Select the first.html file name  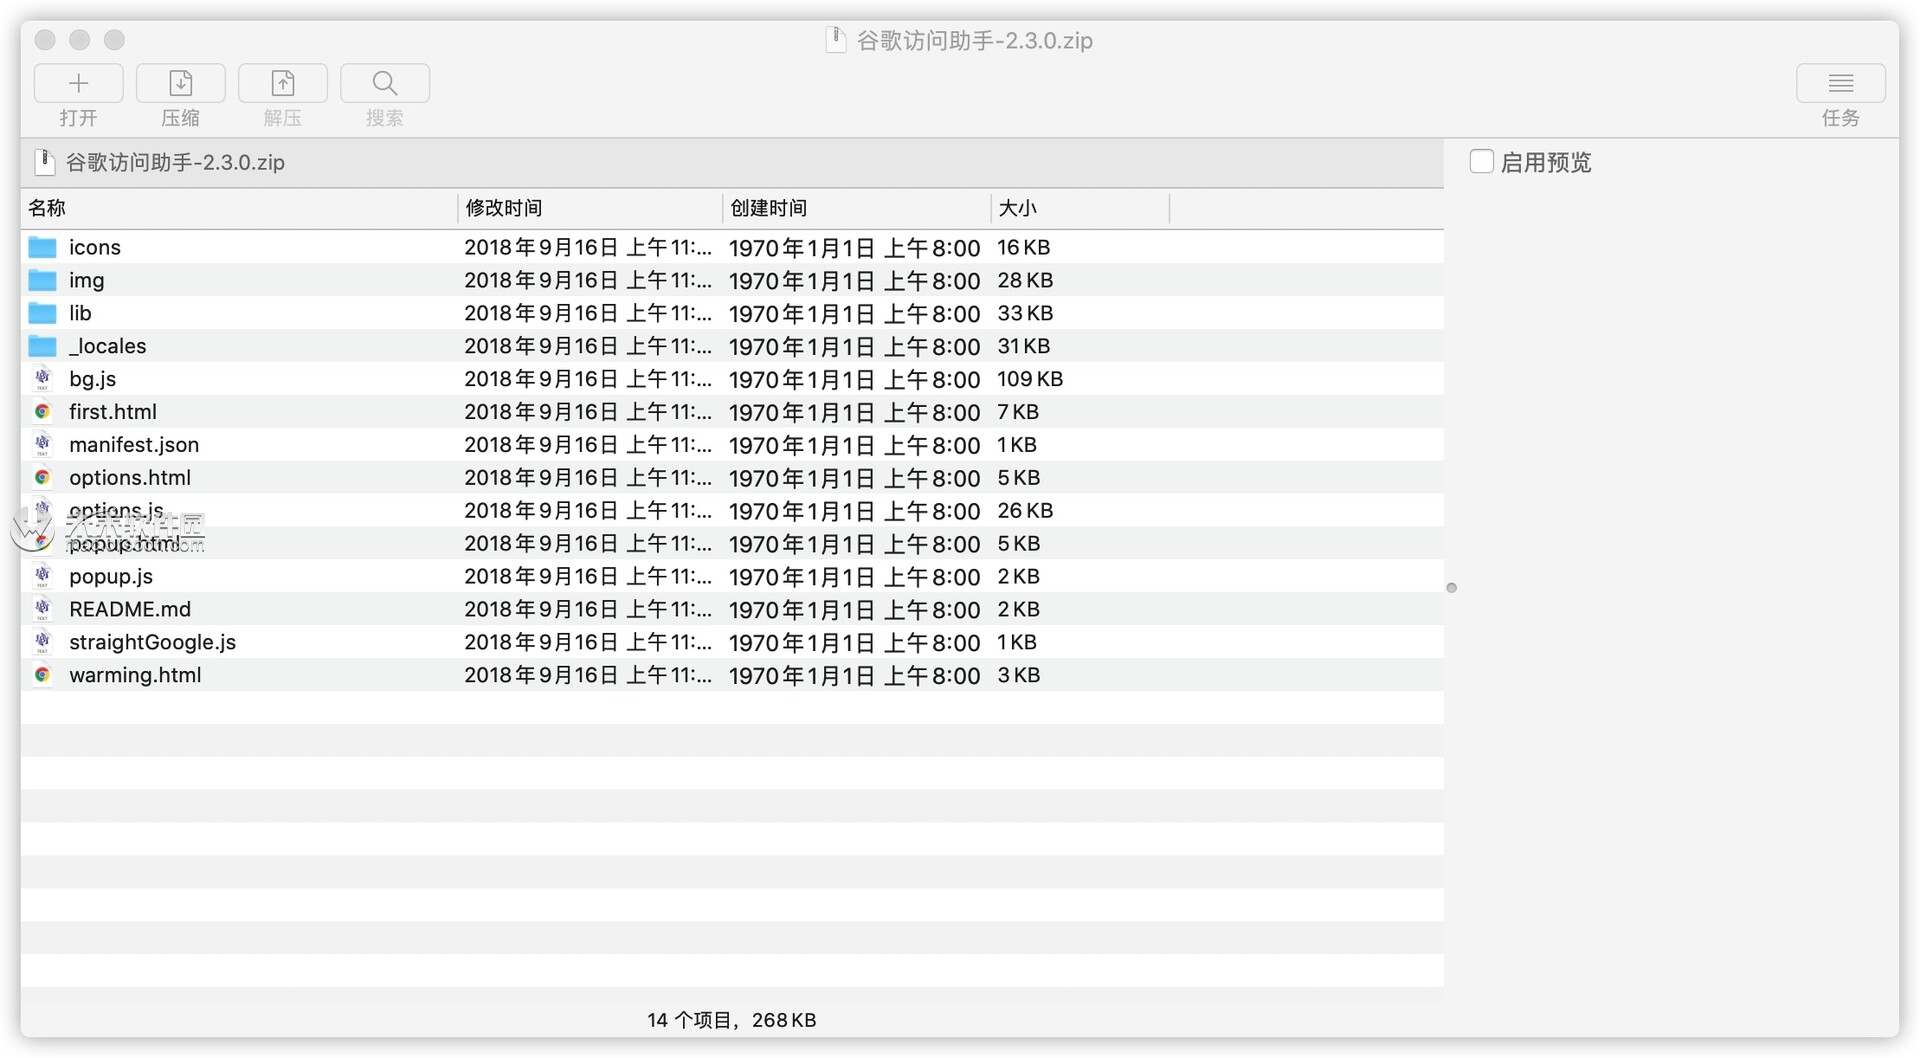(x=113, y=412)
